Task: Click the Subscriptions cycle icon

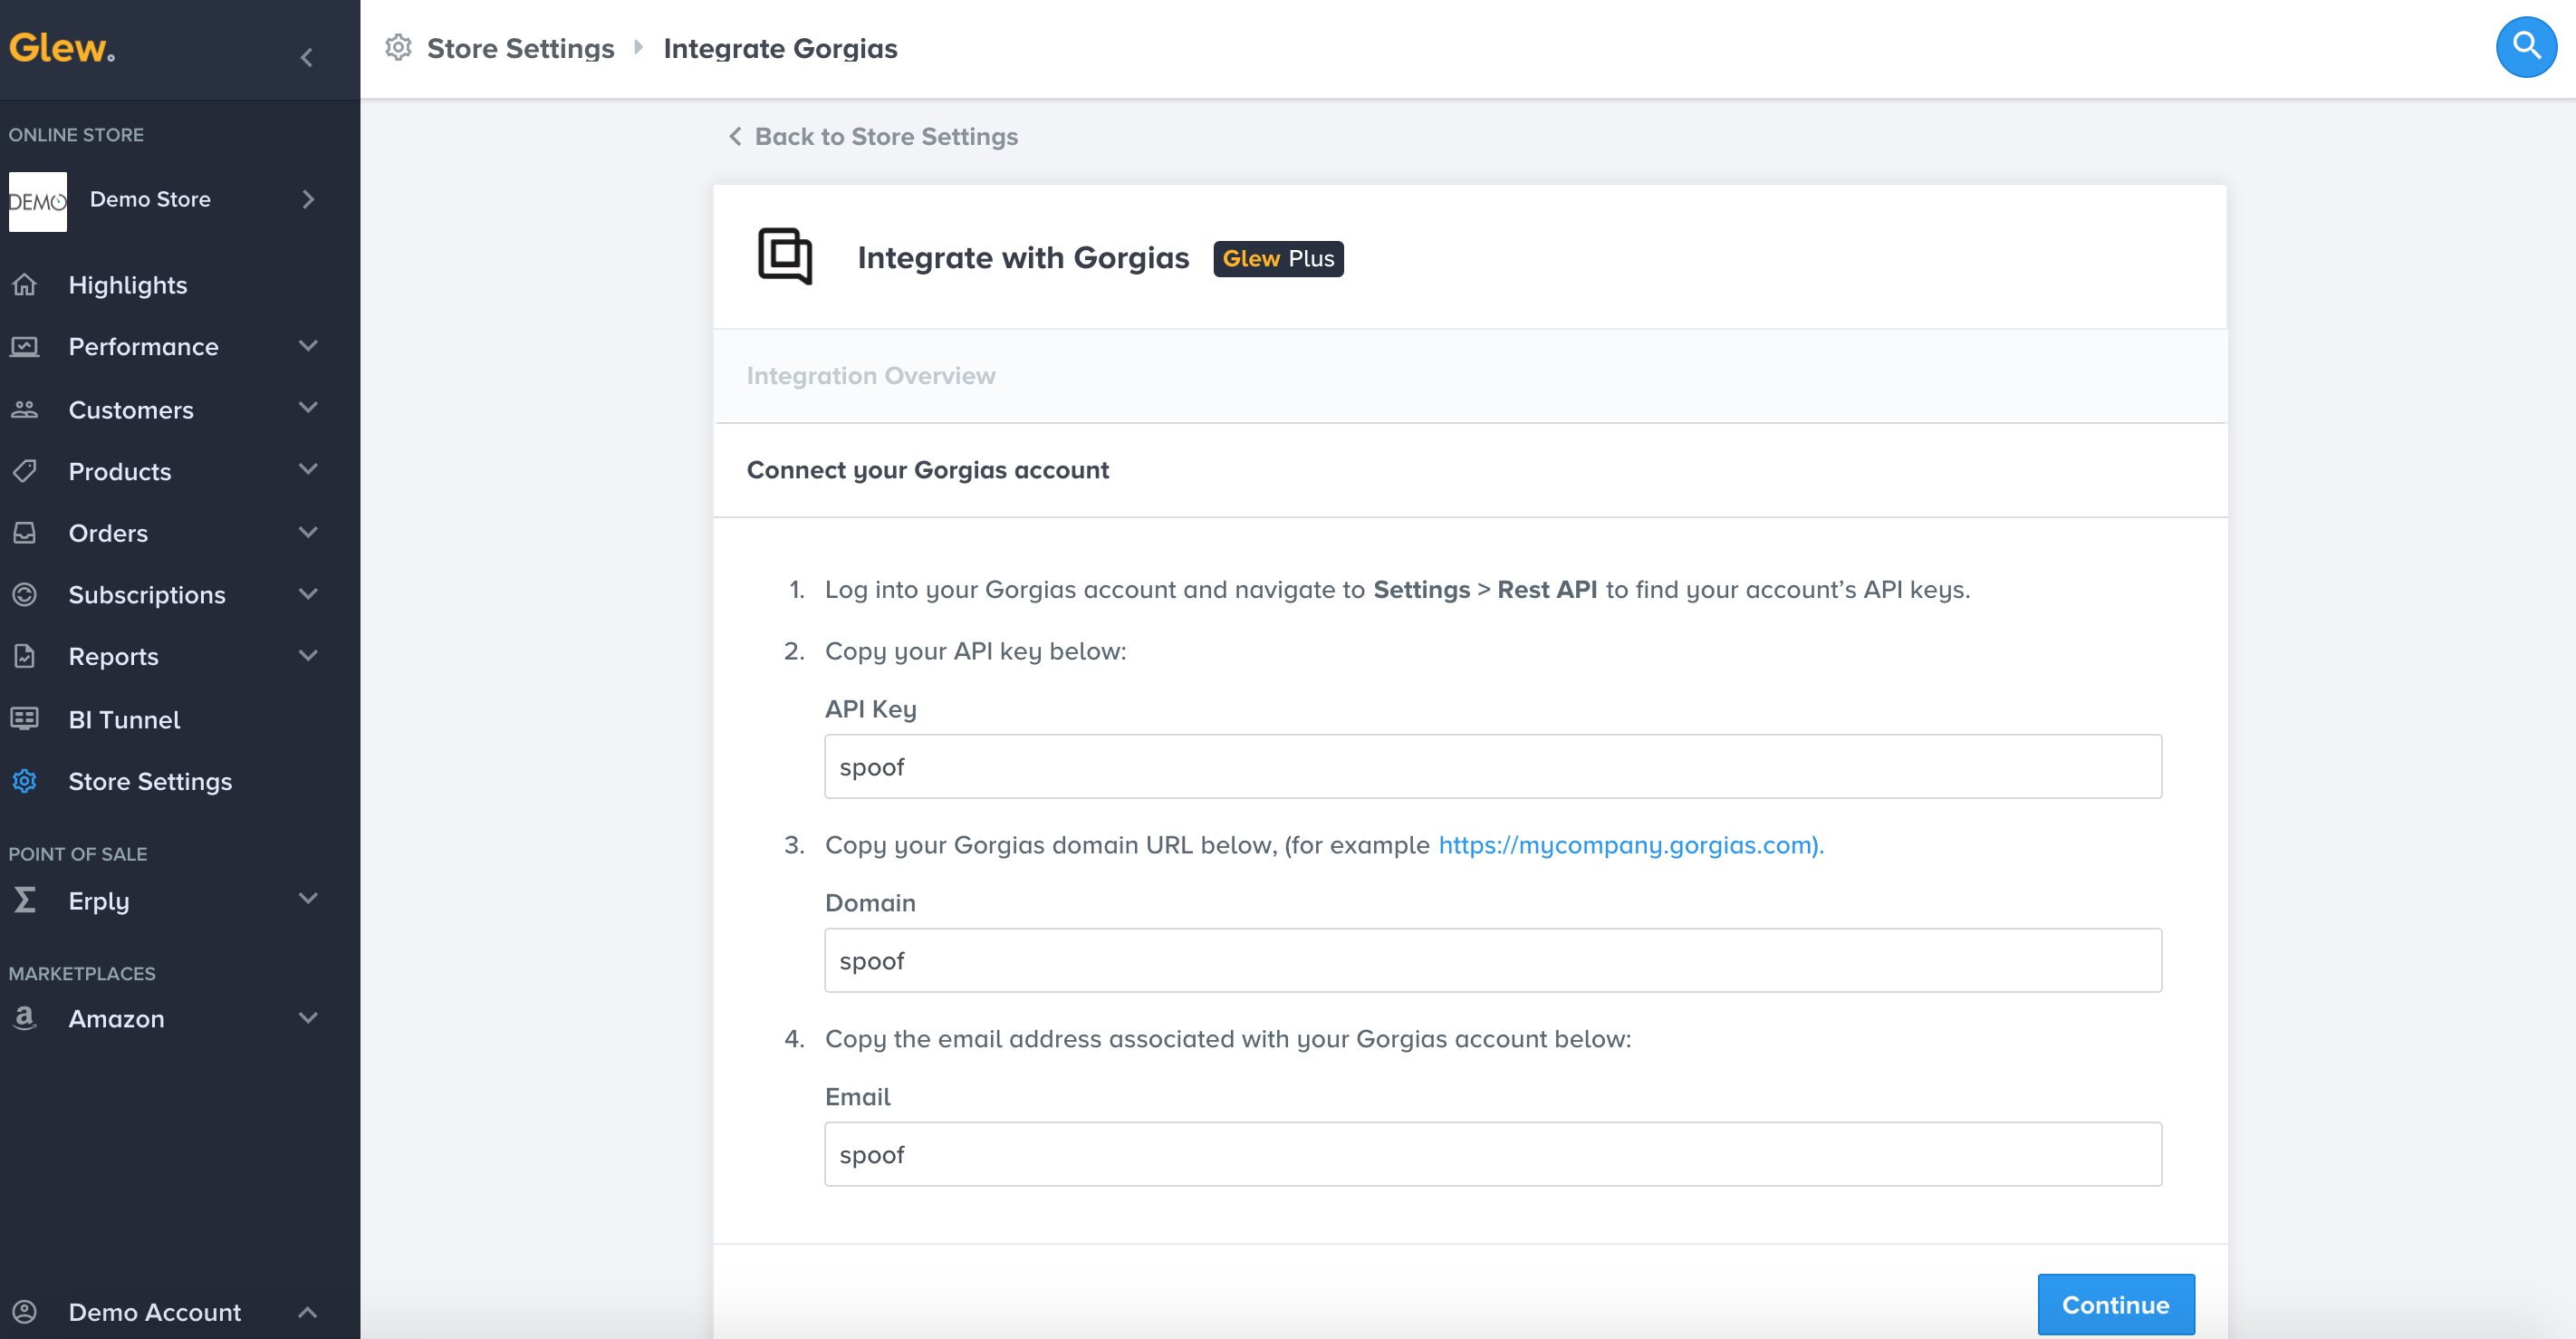Action: 25,594
